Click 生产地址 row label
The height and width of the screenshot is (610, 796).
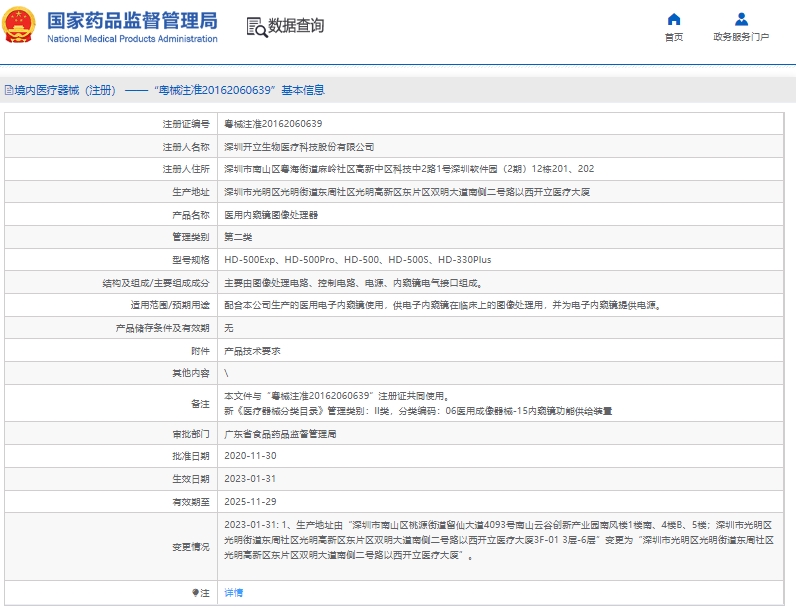tap(190, 192)
